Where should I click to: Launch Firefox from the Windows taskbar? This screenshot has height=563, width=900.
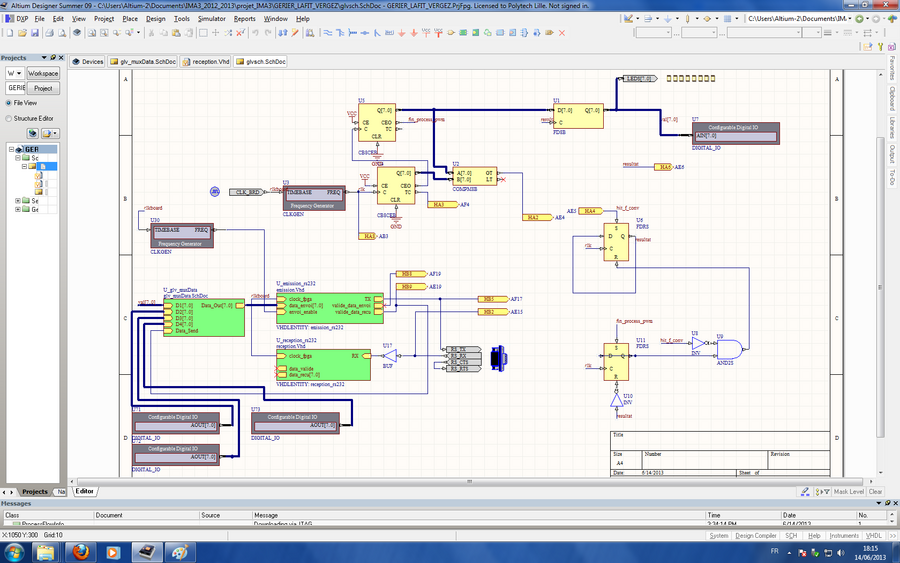click(82, 551)
